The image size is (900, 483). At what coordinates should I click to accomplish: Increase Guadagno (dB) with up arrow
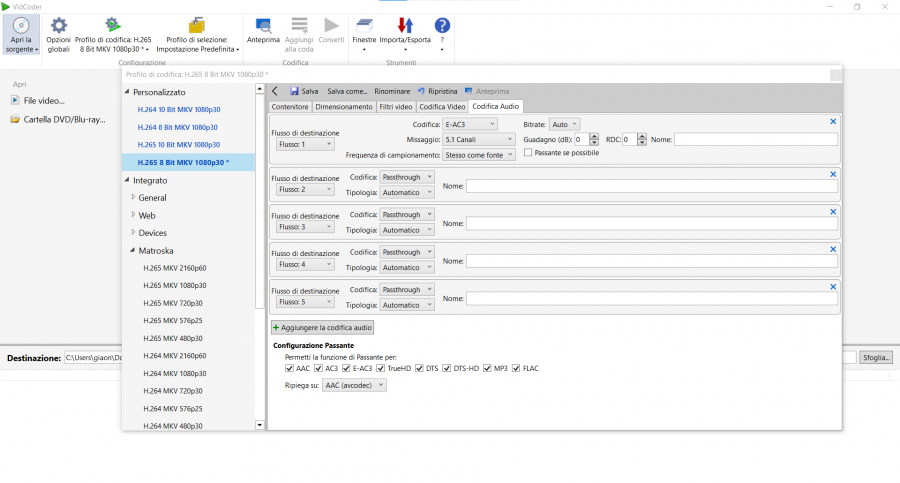tap(594, 136)
